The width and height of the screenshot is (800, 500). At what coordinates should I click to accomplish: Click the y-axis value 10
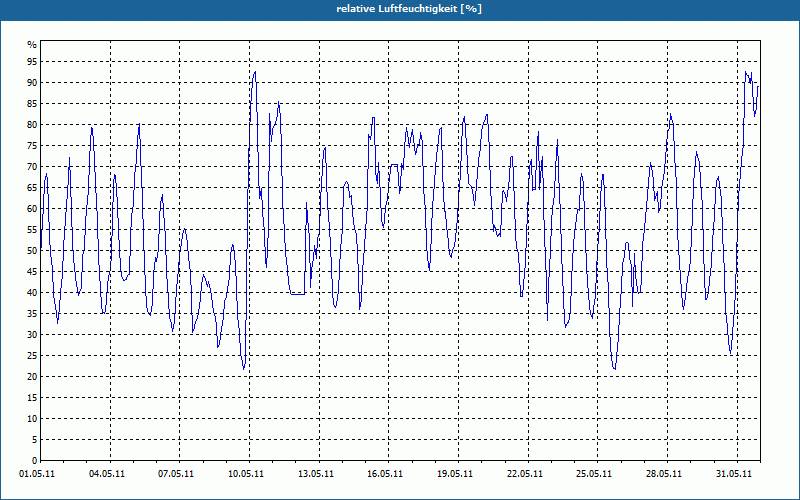tap(32, 418)
